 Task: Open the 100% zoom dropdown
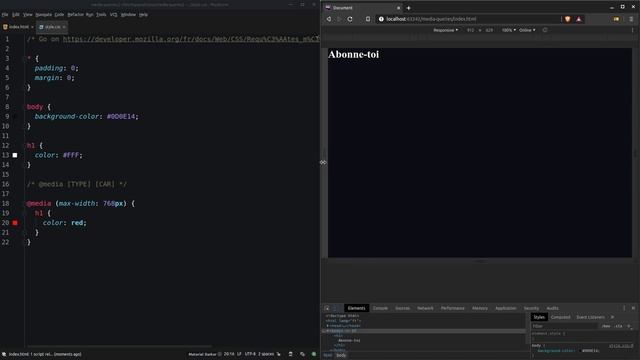[509, 30]
